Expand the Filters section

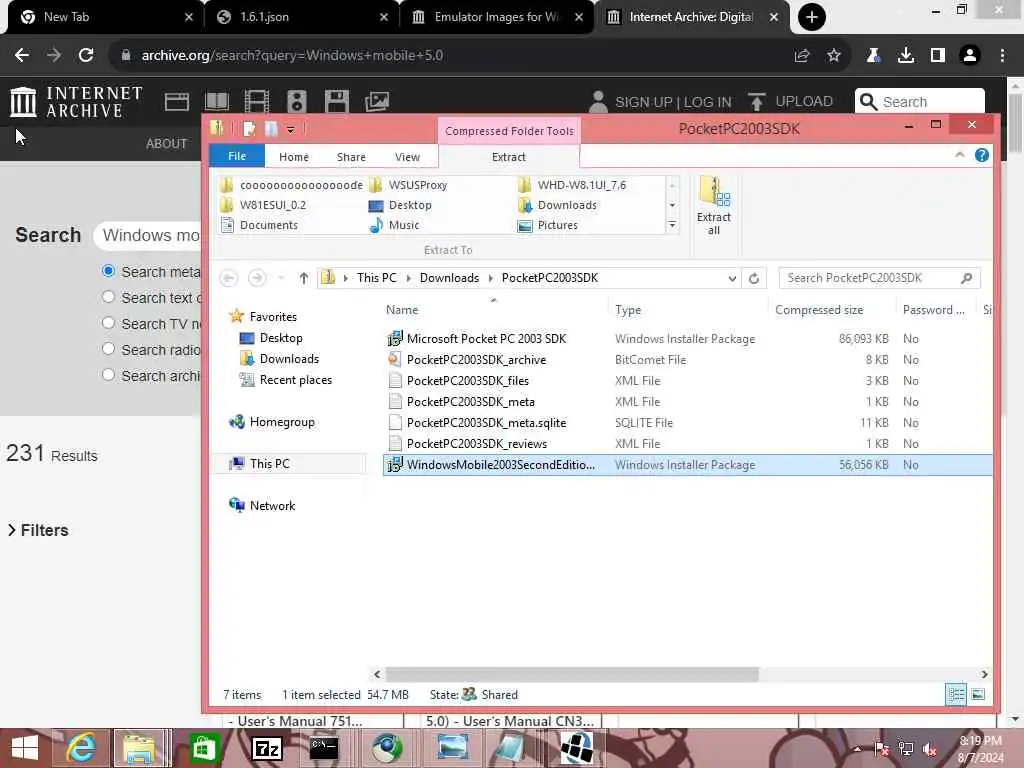[x=38, y=530]
